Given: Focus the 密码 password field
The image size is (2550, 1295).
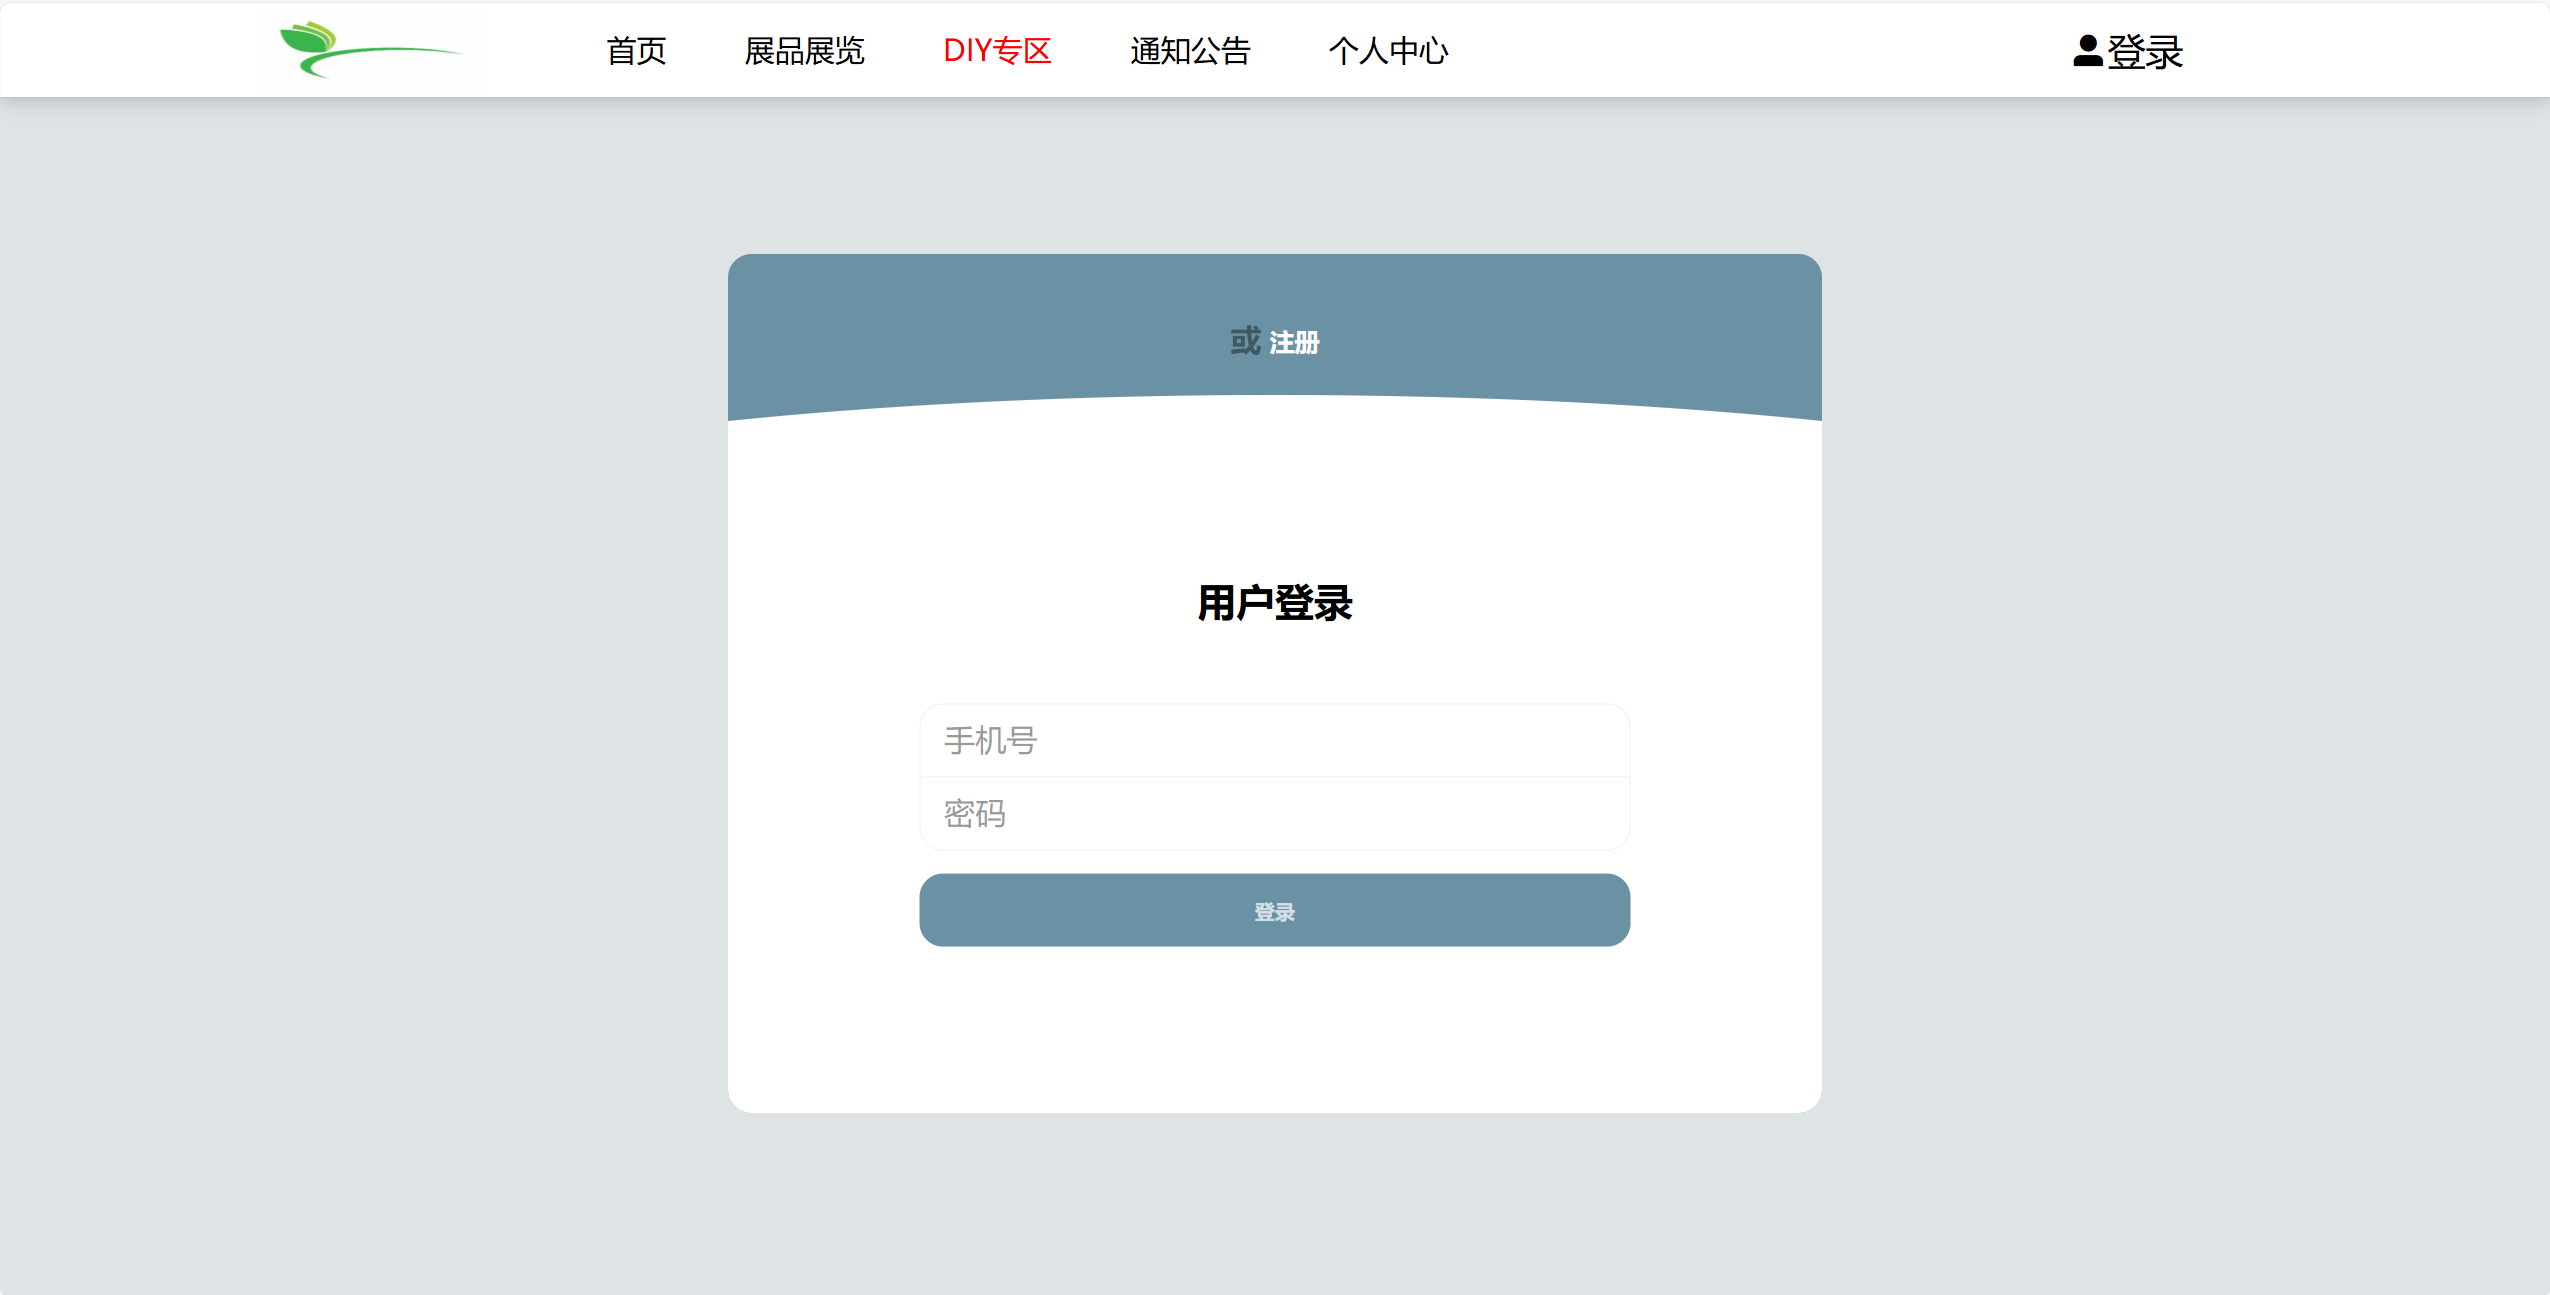Looking at the screenshot, I should pyautogui.click(x=1274, y=814).
